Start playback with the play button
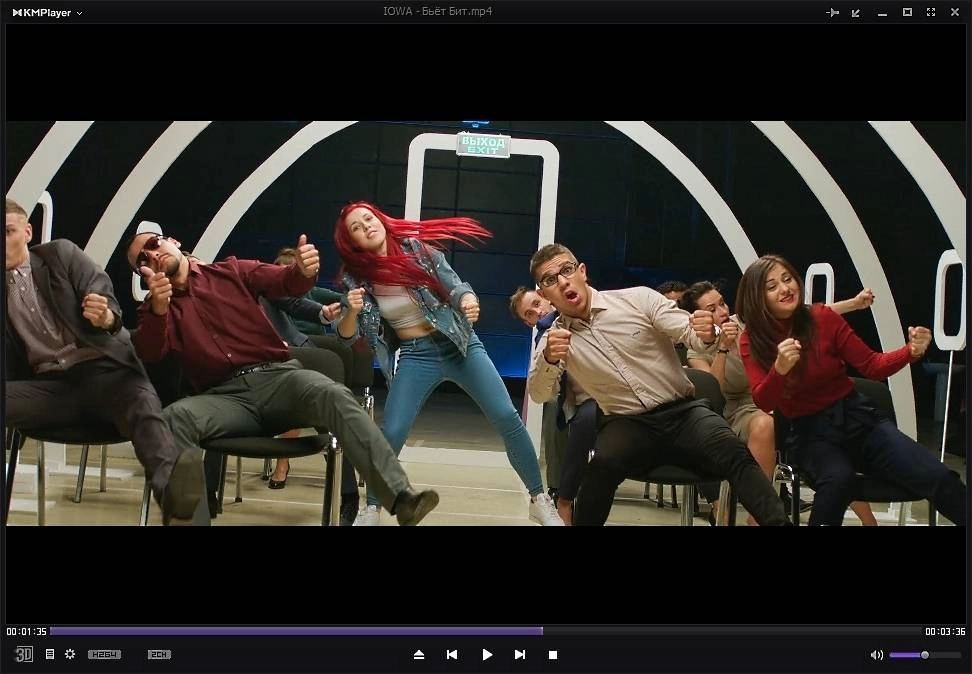 click(487, 655)
